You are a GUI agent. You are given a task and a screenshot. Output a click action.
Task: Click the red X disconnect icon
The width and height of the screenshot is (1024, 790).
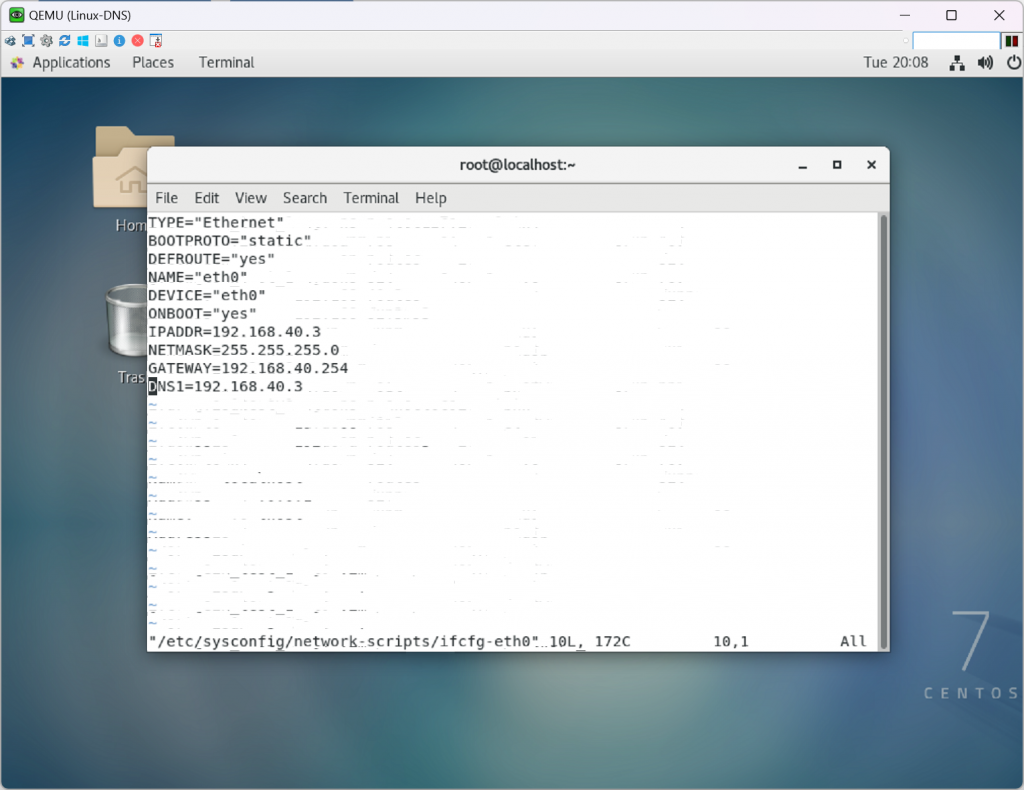(138, 41)
